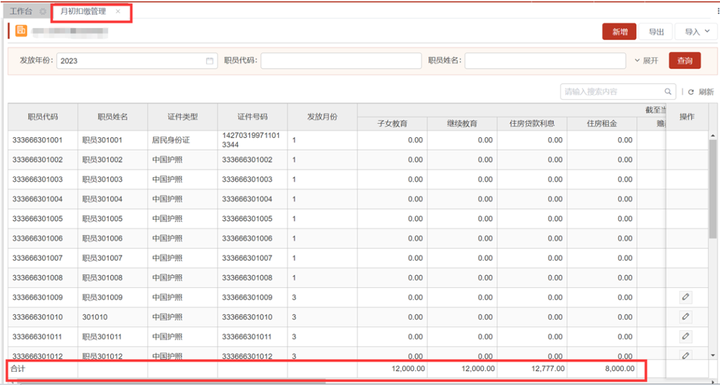The height and width of the screenshot is (385, 720).
Task: Open the 导入 dropdown menu
Action: click(697, 32)
